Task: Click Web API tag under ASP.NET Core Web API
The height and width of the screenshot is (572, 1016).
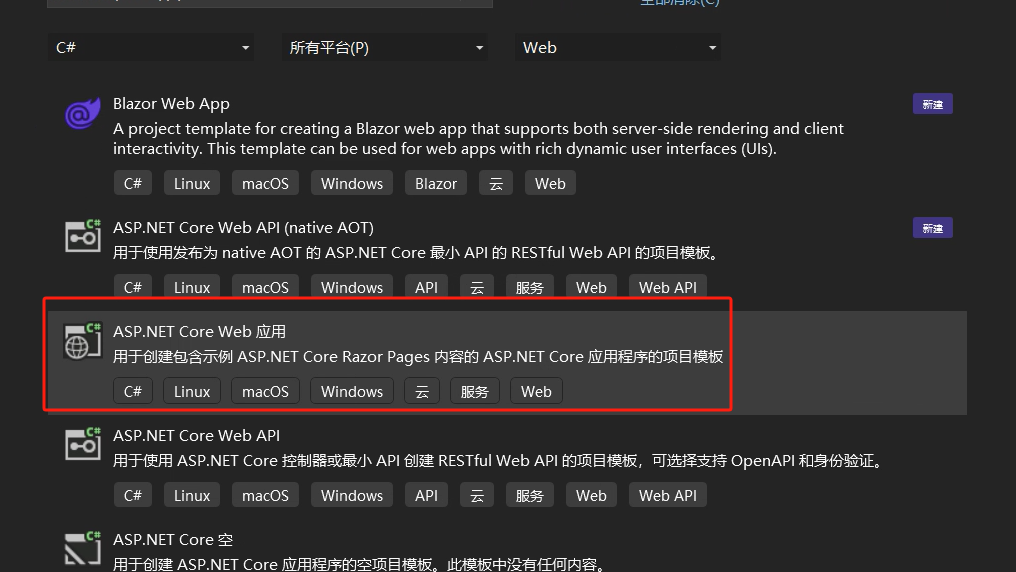Action: tap(667, 495)
